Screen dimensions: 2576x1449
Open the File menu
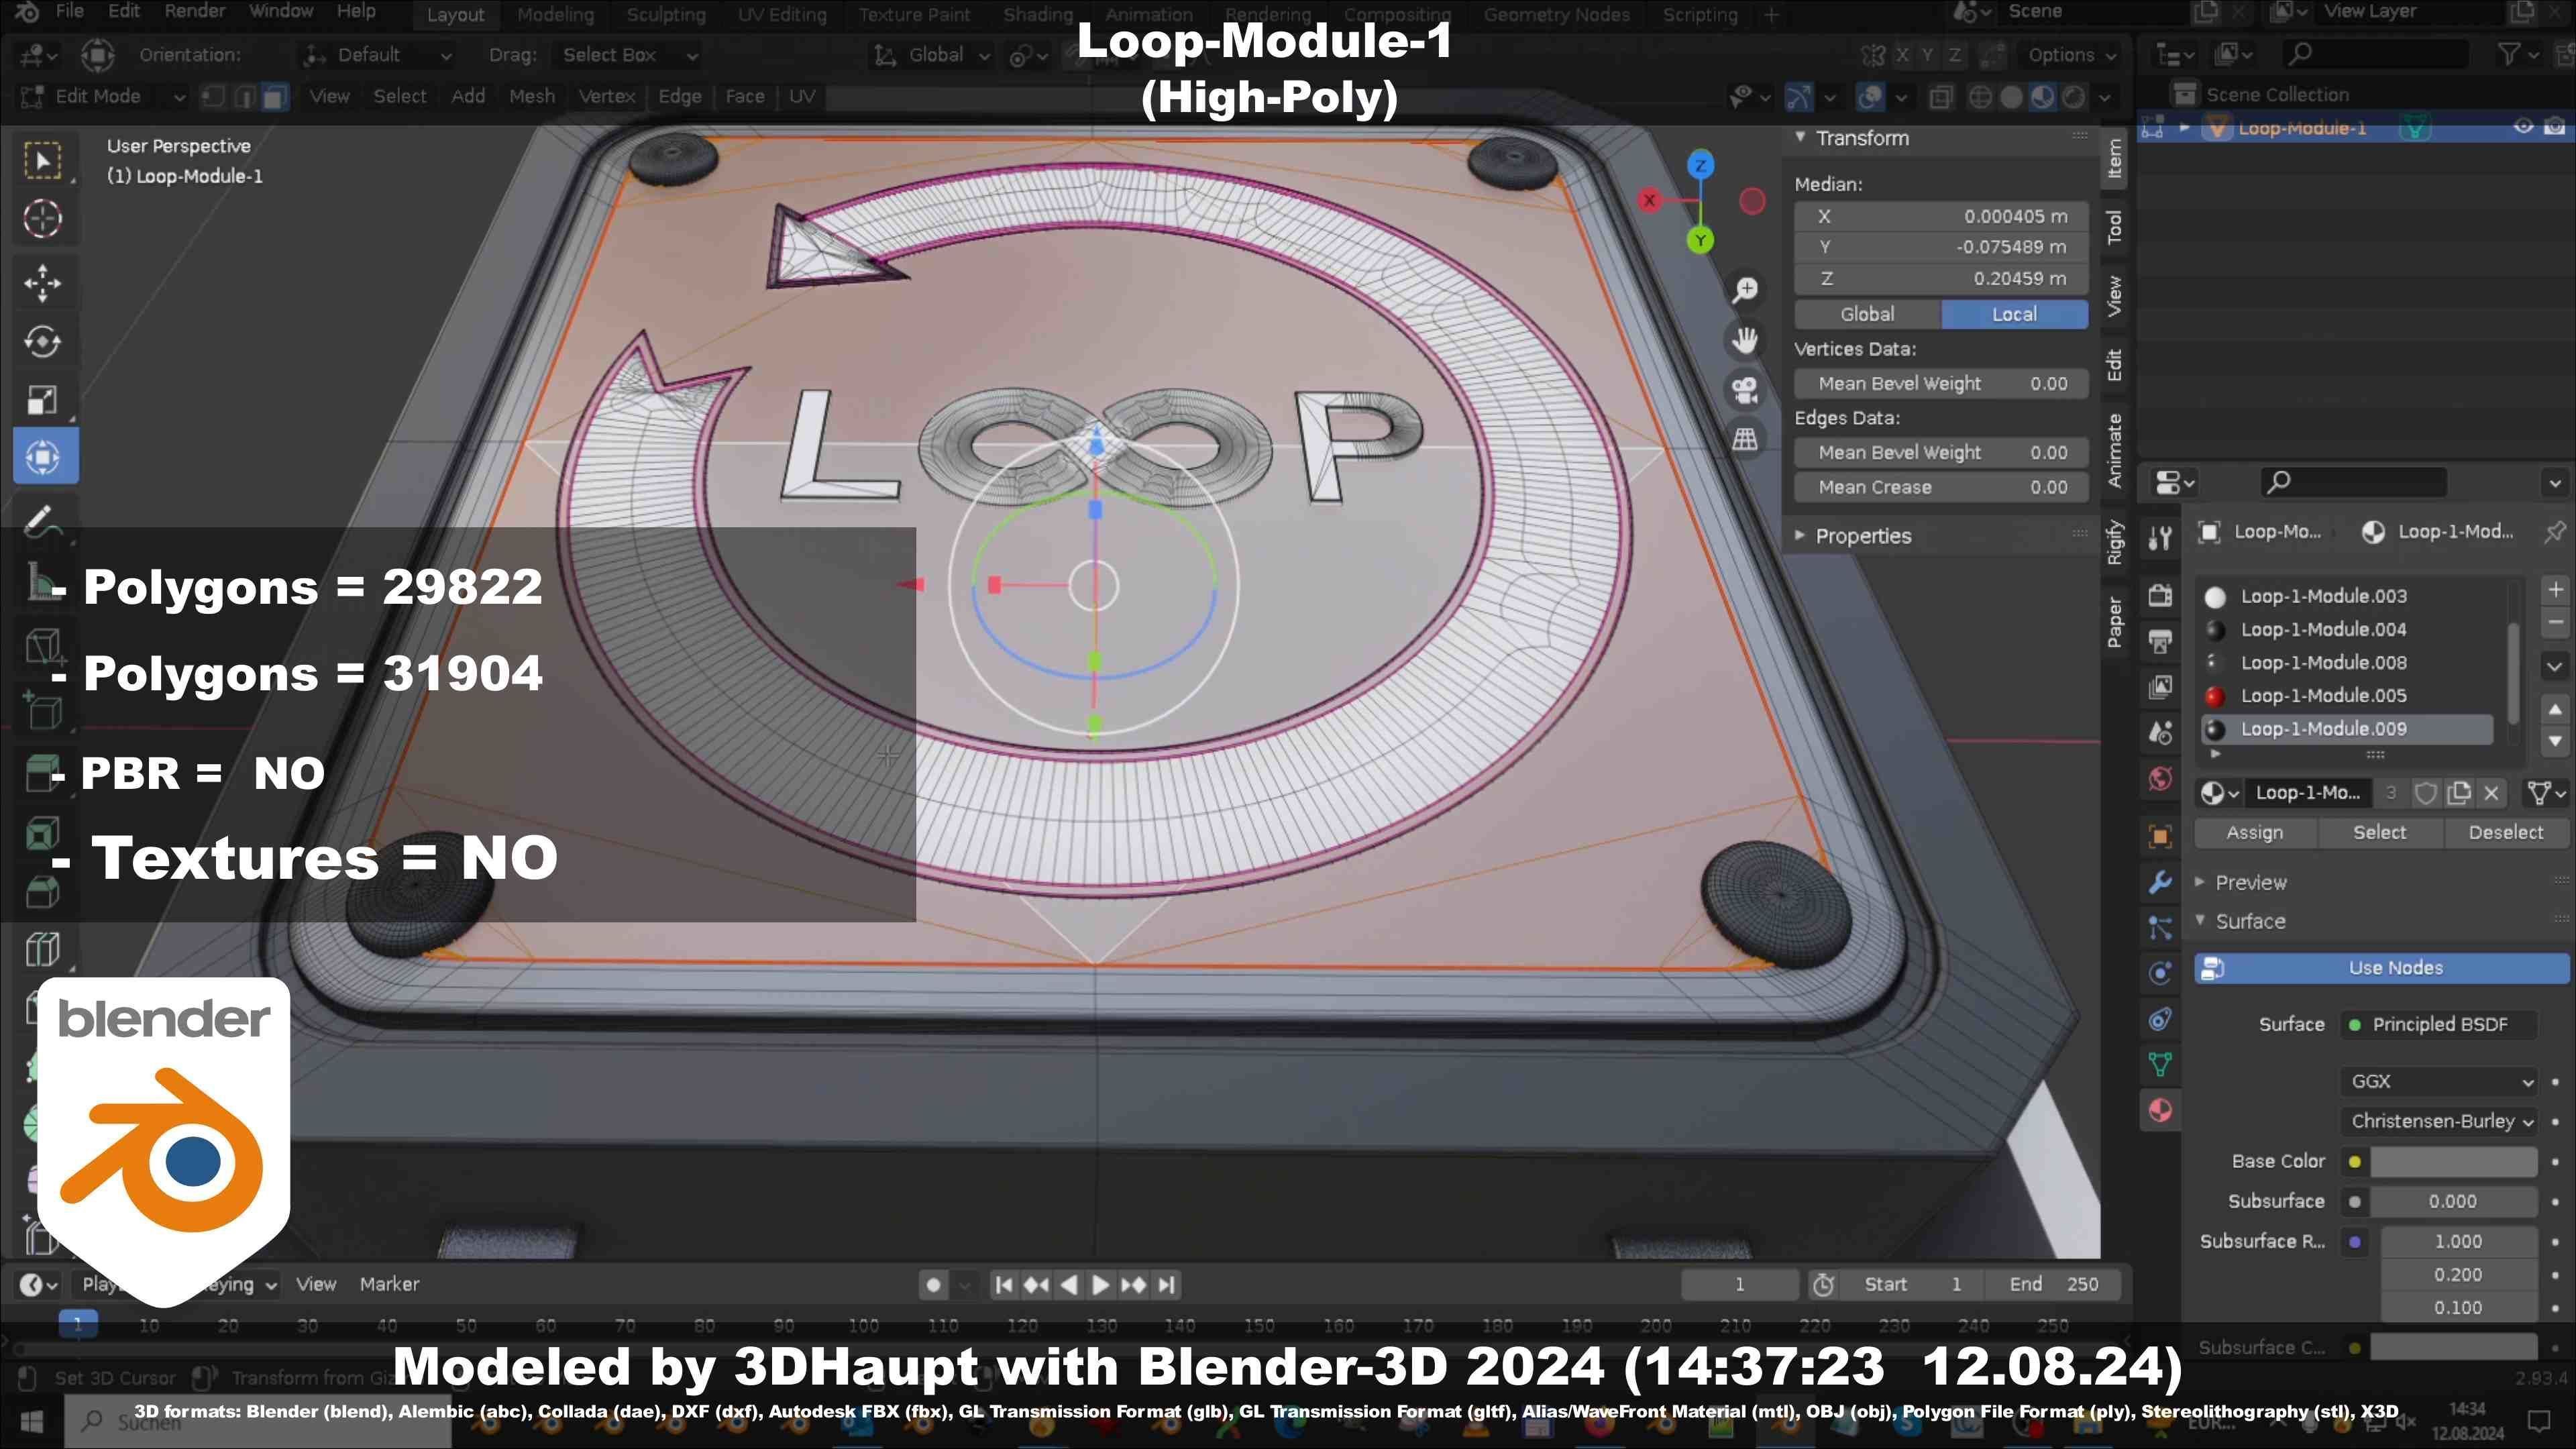pos(69,11)
